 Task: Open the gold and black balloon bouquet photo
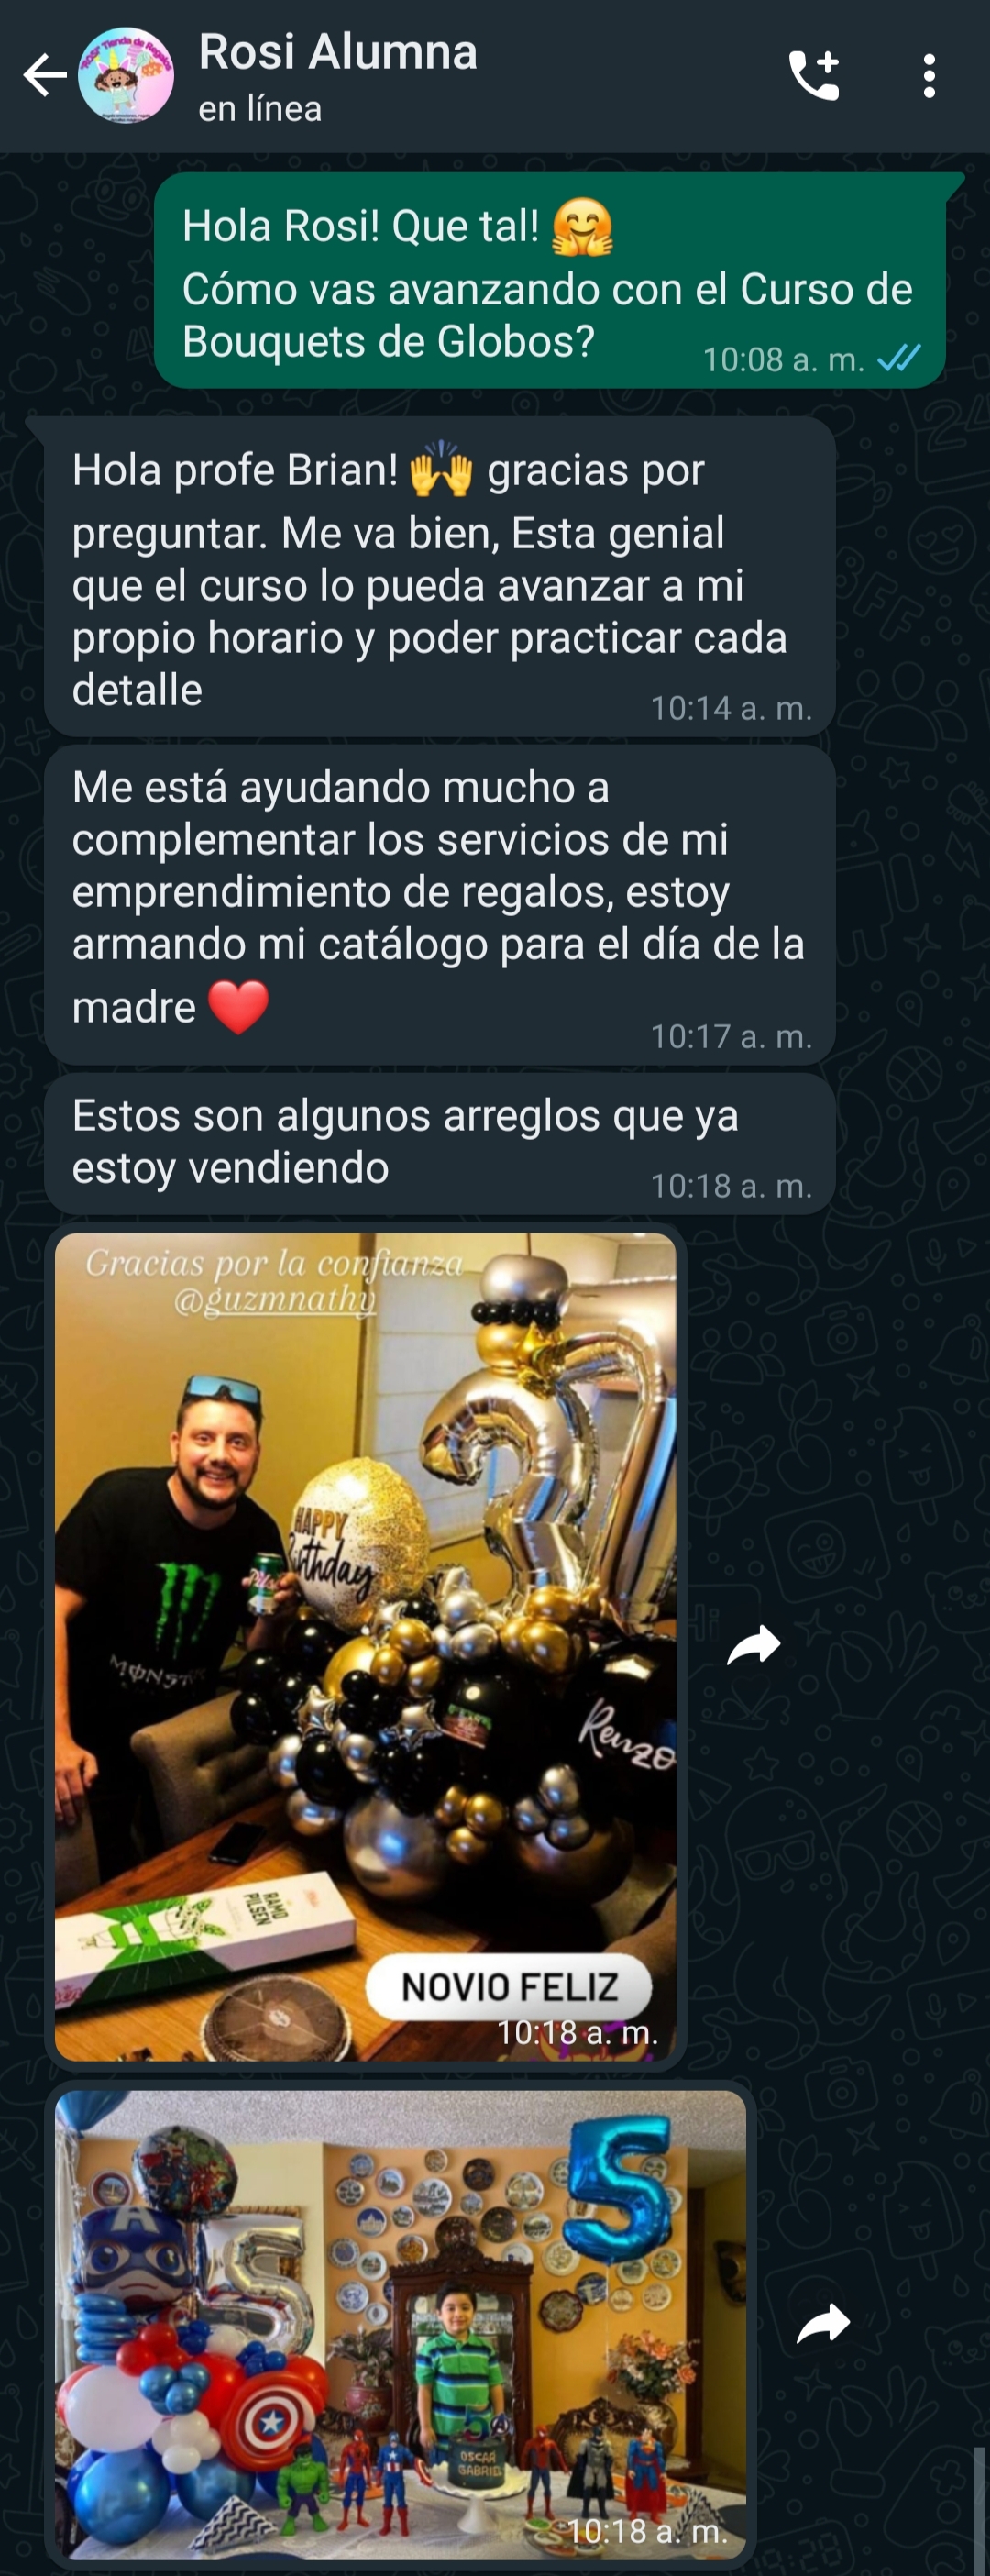click(365, 1646)
